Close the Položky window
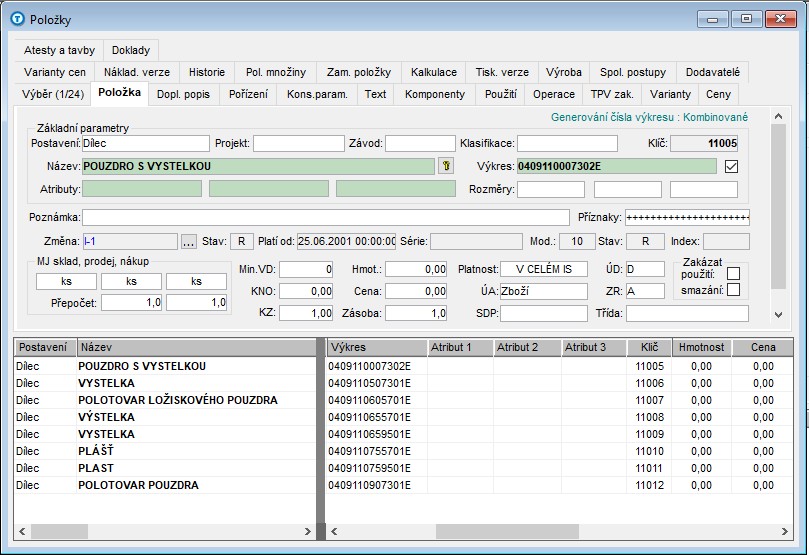The height and width of the screenshot is (555, 809). click(780, 19)
